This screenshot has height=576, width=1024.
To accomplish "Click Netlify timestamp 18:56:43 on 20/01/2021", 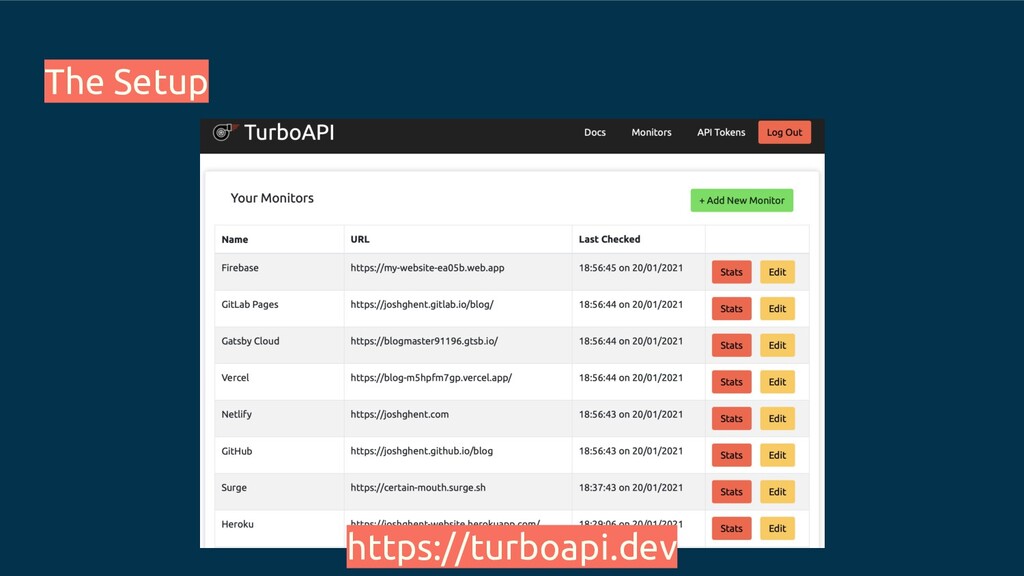I will point(631,414).
